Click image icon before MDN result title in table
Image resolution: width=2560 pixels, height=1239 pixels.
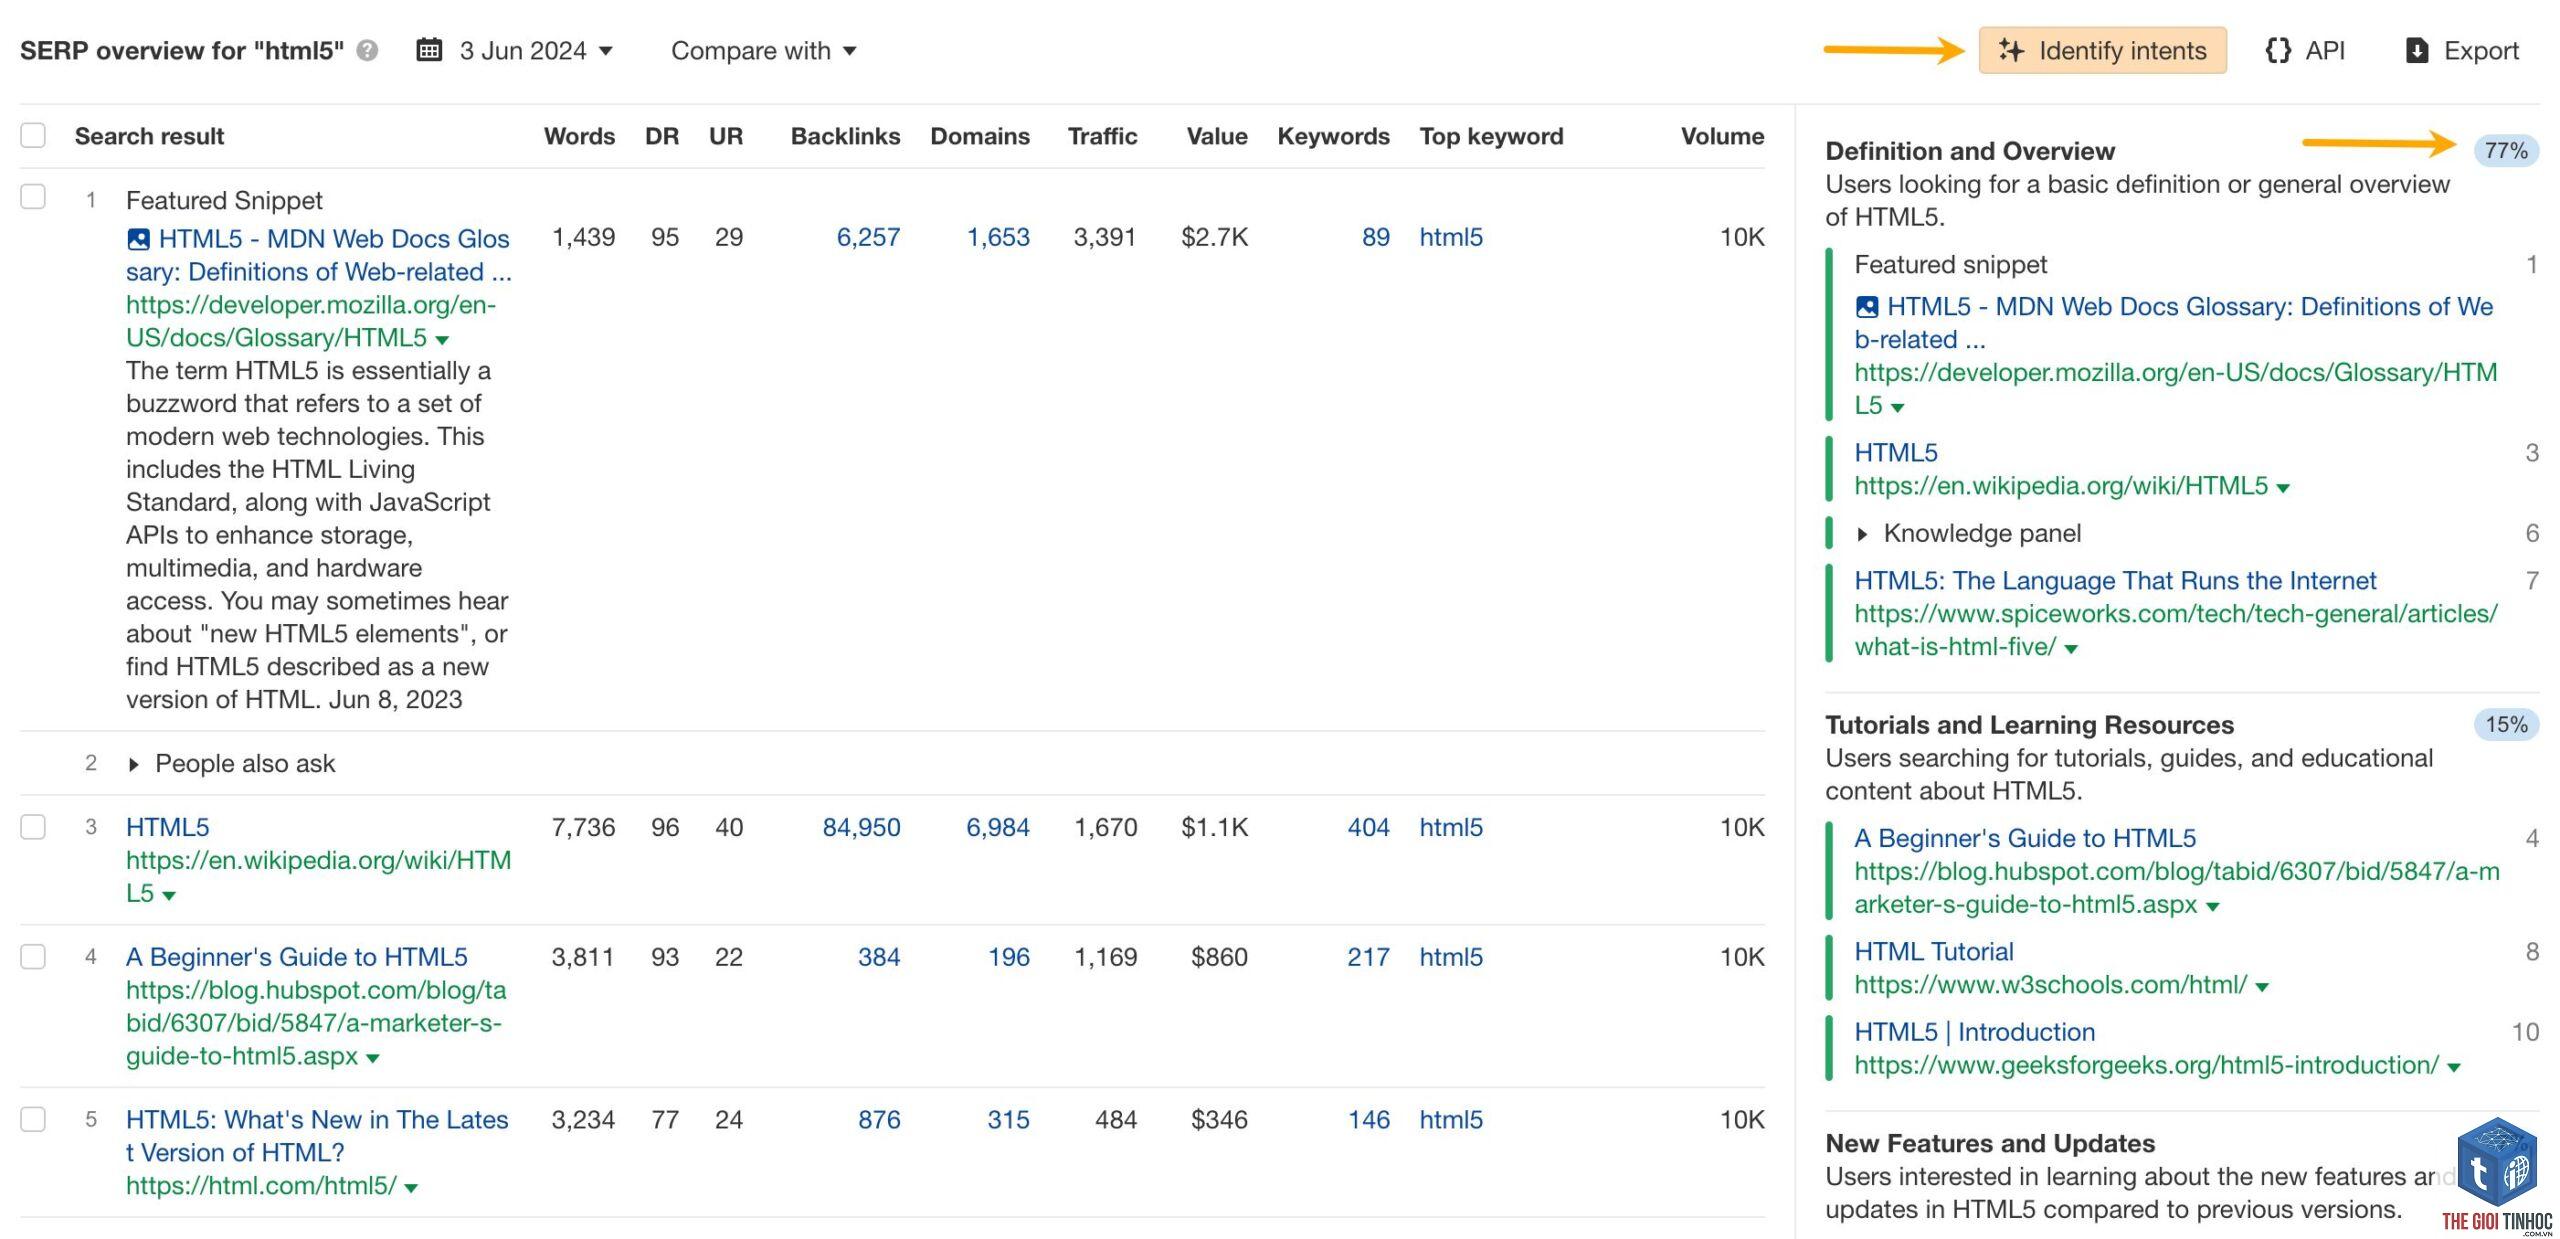138,239
